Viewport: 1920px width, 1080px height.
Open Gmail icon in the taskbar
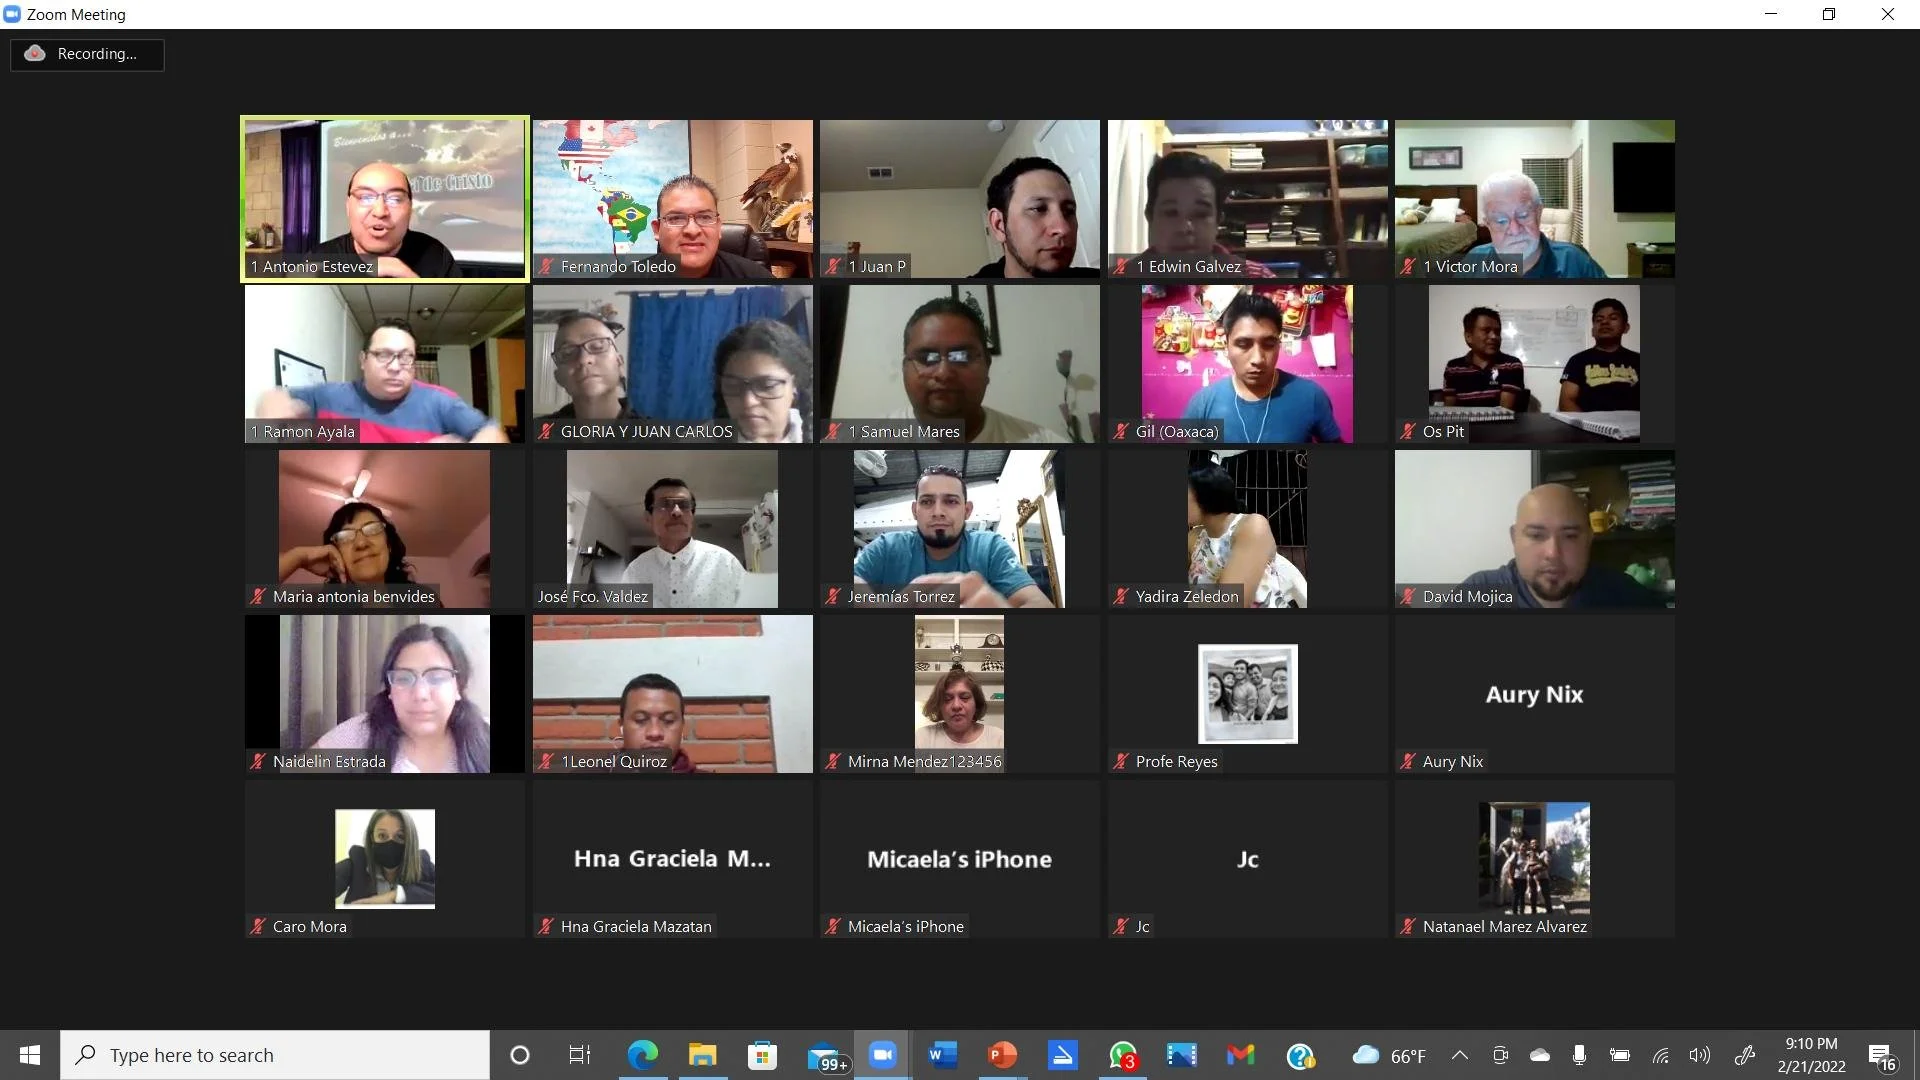tap(1241, 1055)
